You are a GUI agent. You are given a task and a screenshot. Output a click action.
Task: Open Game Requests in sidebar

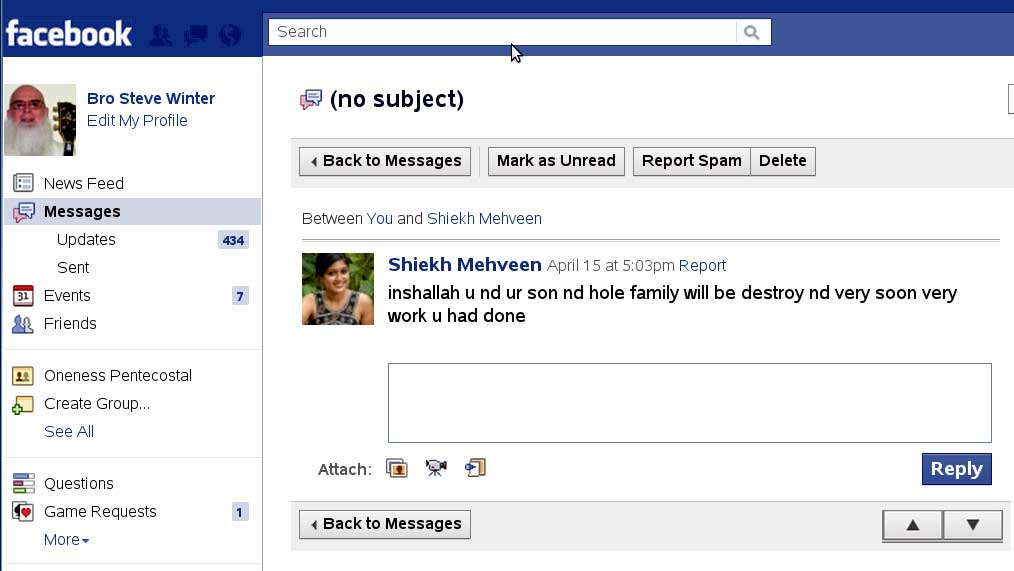pyautogui.click(x=100, y=512)
